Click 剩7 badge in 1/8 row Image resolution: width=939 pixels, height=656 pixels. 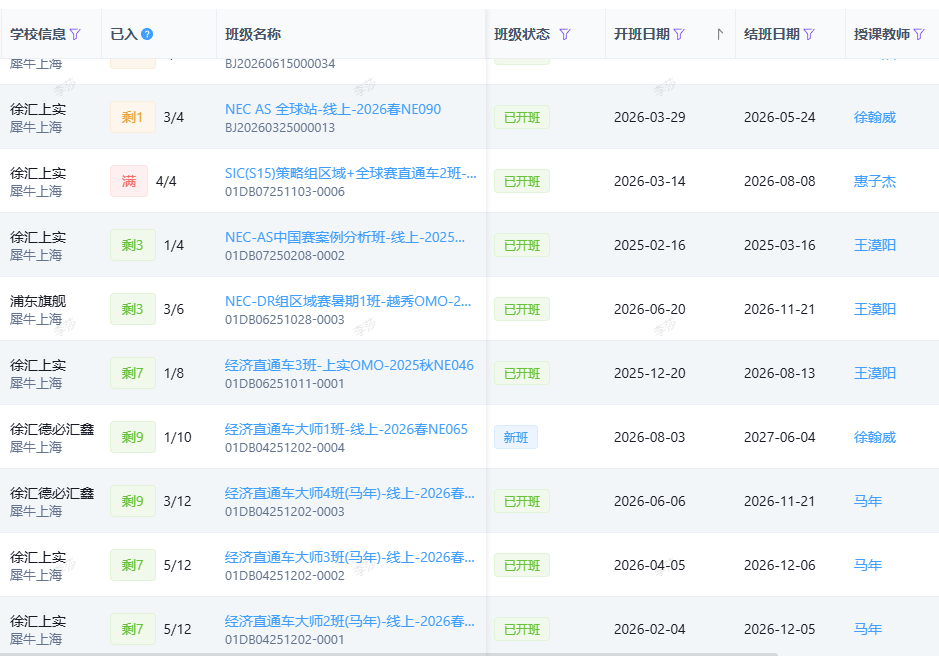tap(132, 374)
